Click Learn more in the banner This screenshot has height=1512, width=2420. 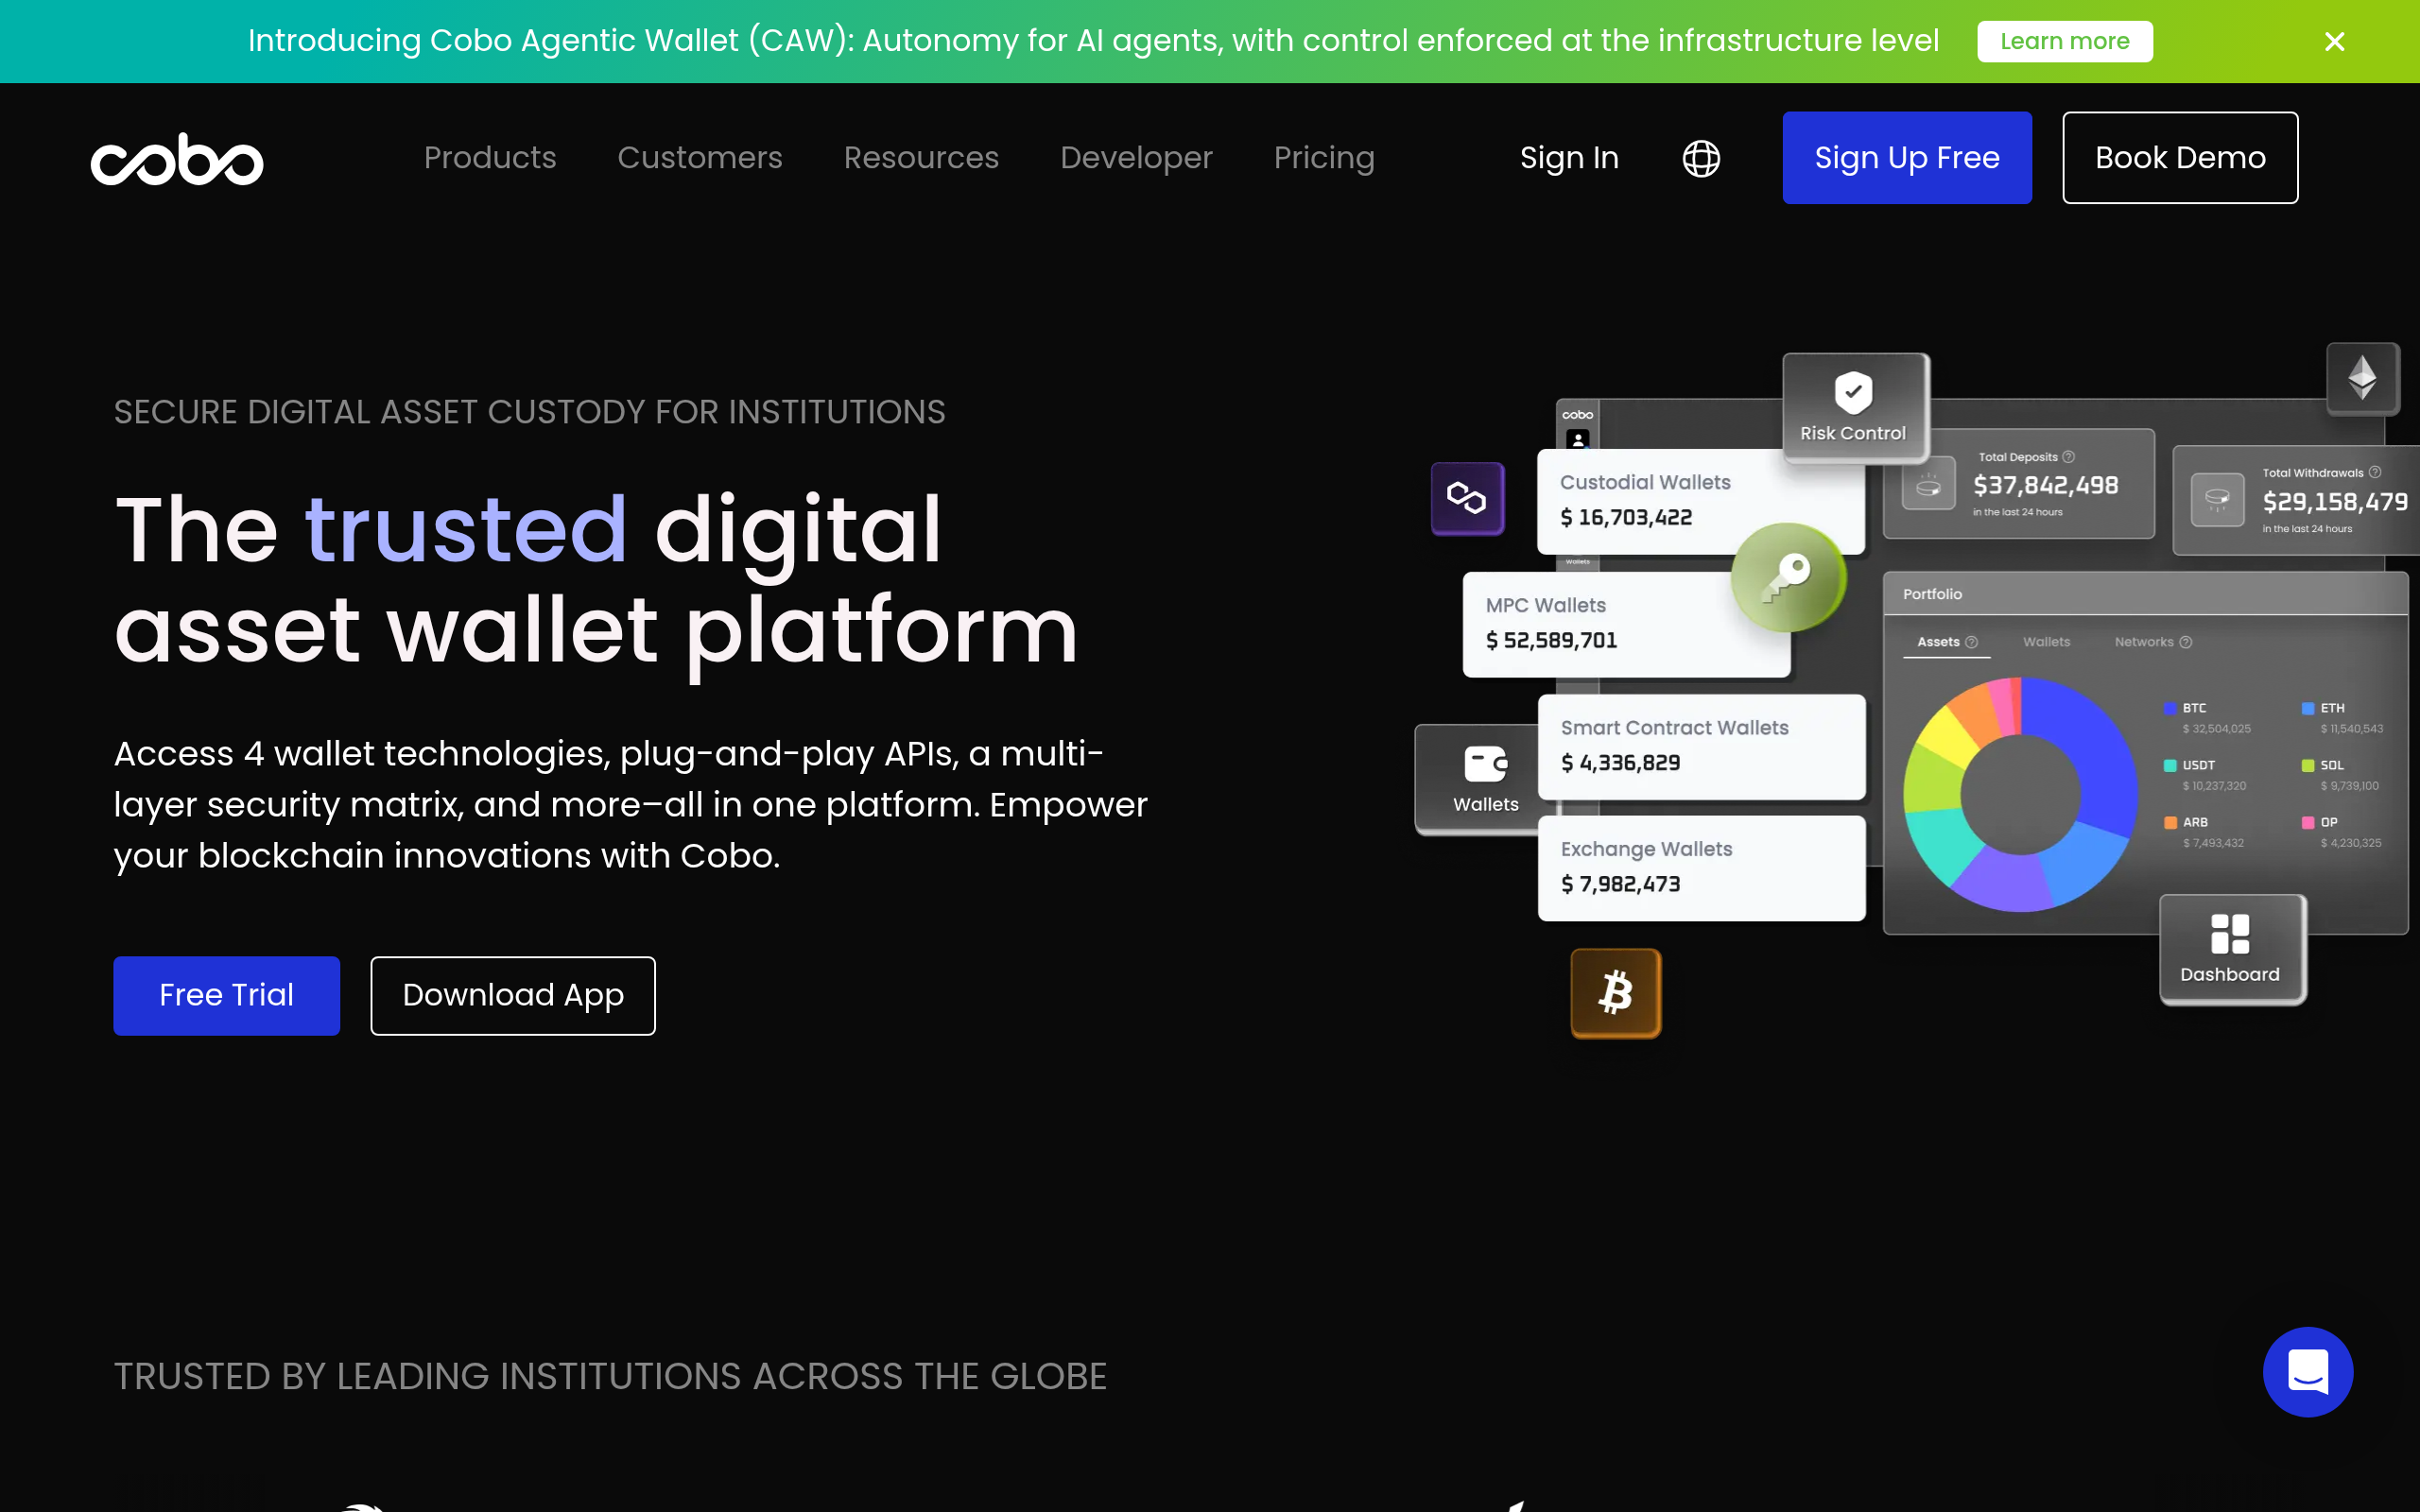(x=2065, y=41)
